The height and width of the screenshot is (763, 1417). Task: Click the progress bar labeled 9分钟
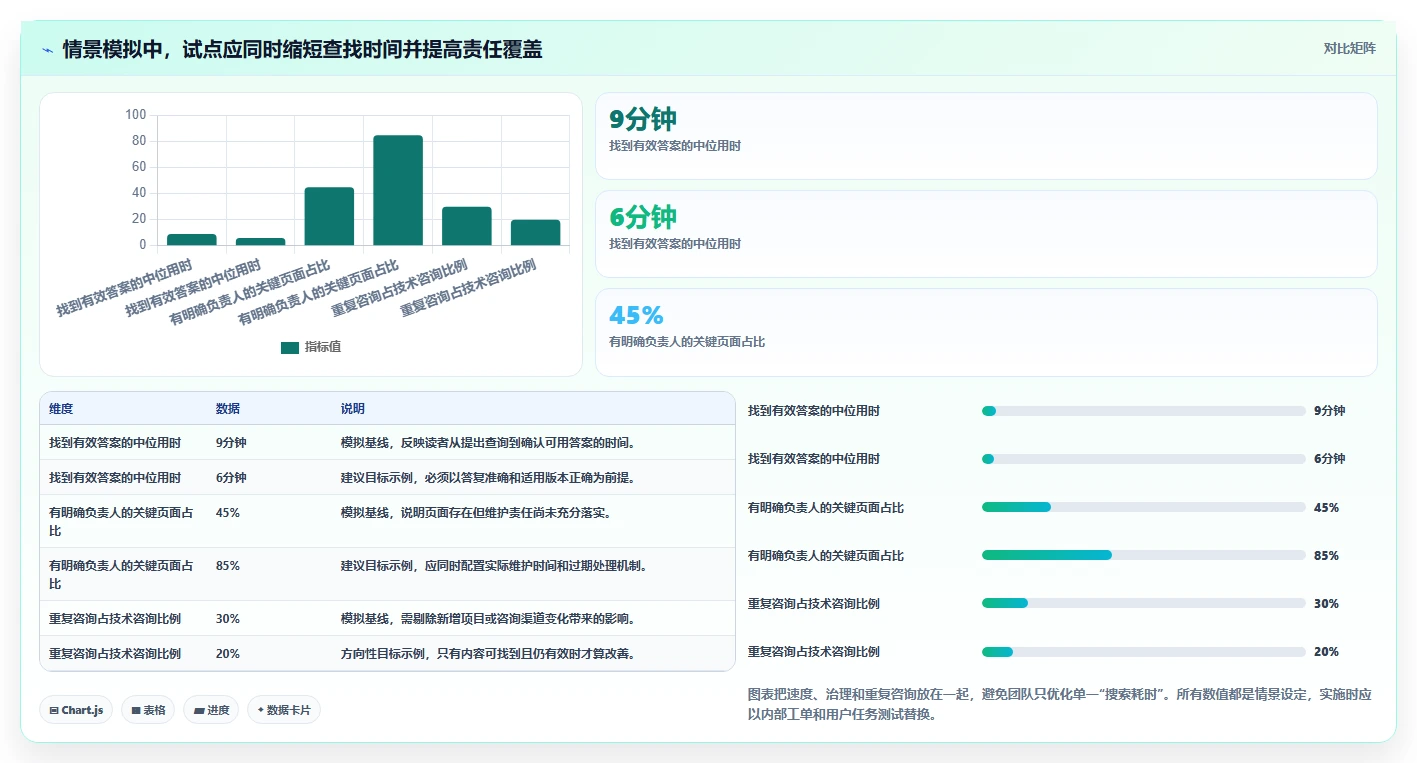[1144, 411]
